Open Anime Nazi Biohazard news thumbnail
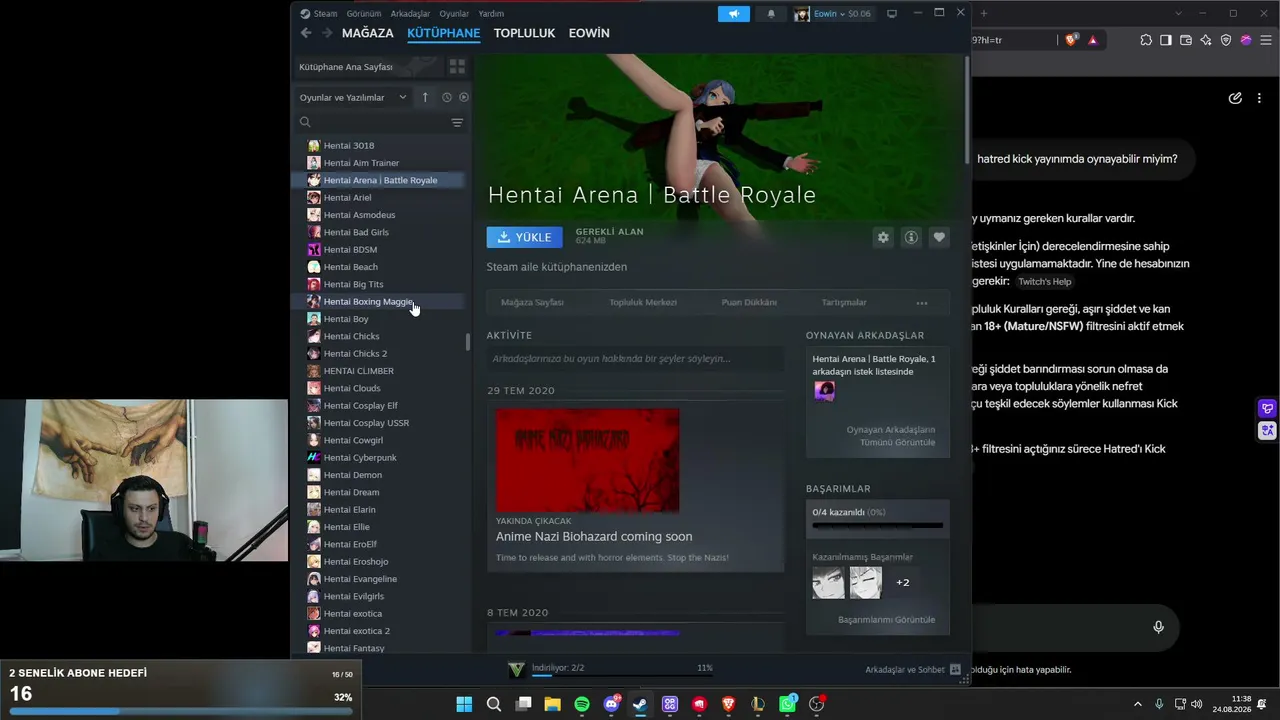This screenshot has width=1280, height=720. [x=587, y=460]
